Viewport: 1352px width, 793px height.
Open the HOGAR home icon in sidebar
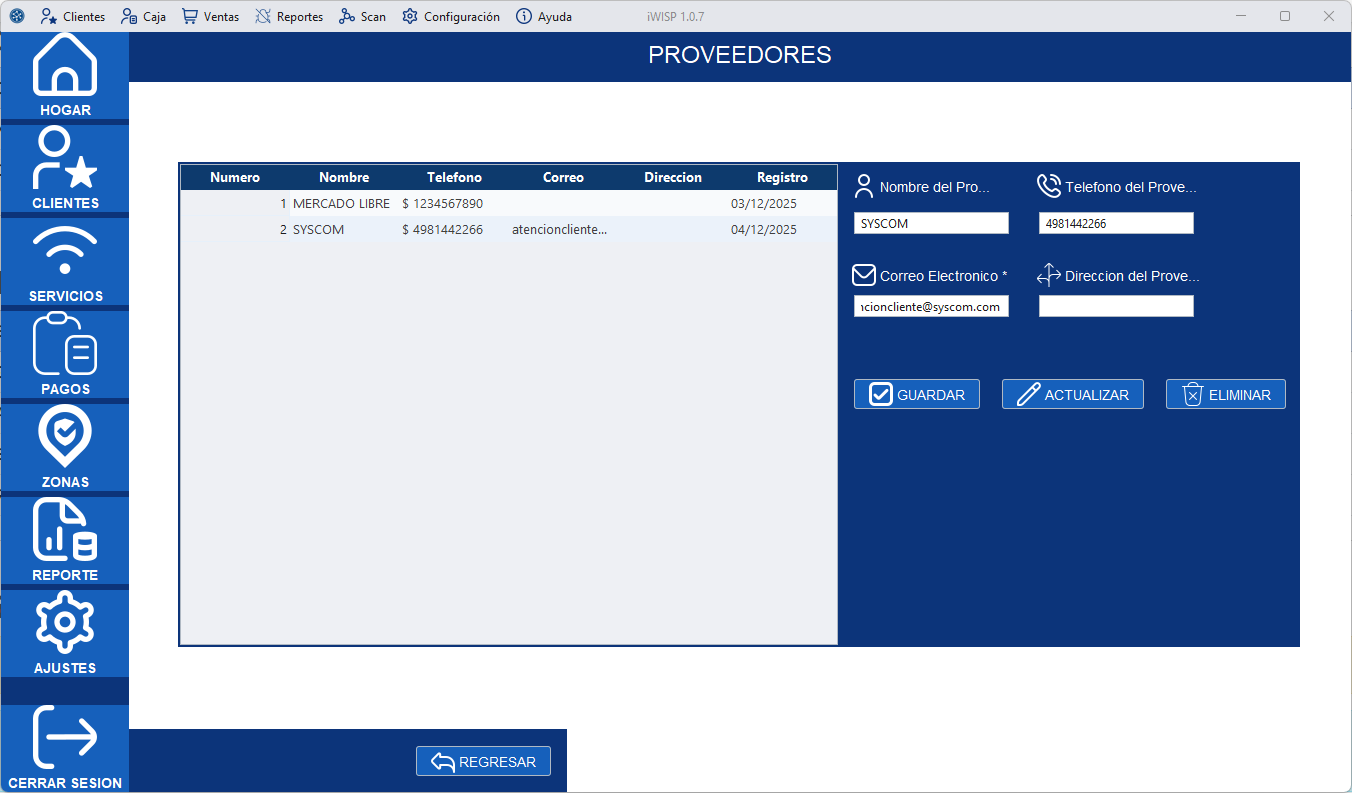click(x=64, y=65)
